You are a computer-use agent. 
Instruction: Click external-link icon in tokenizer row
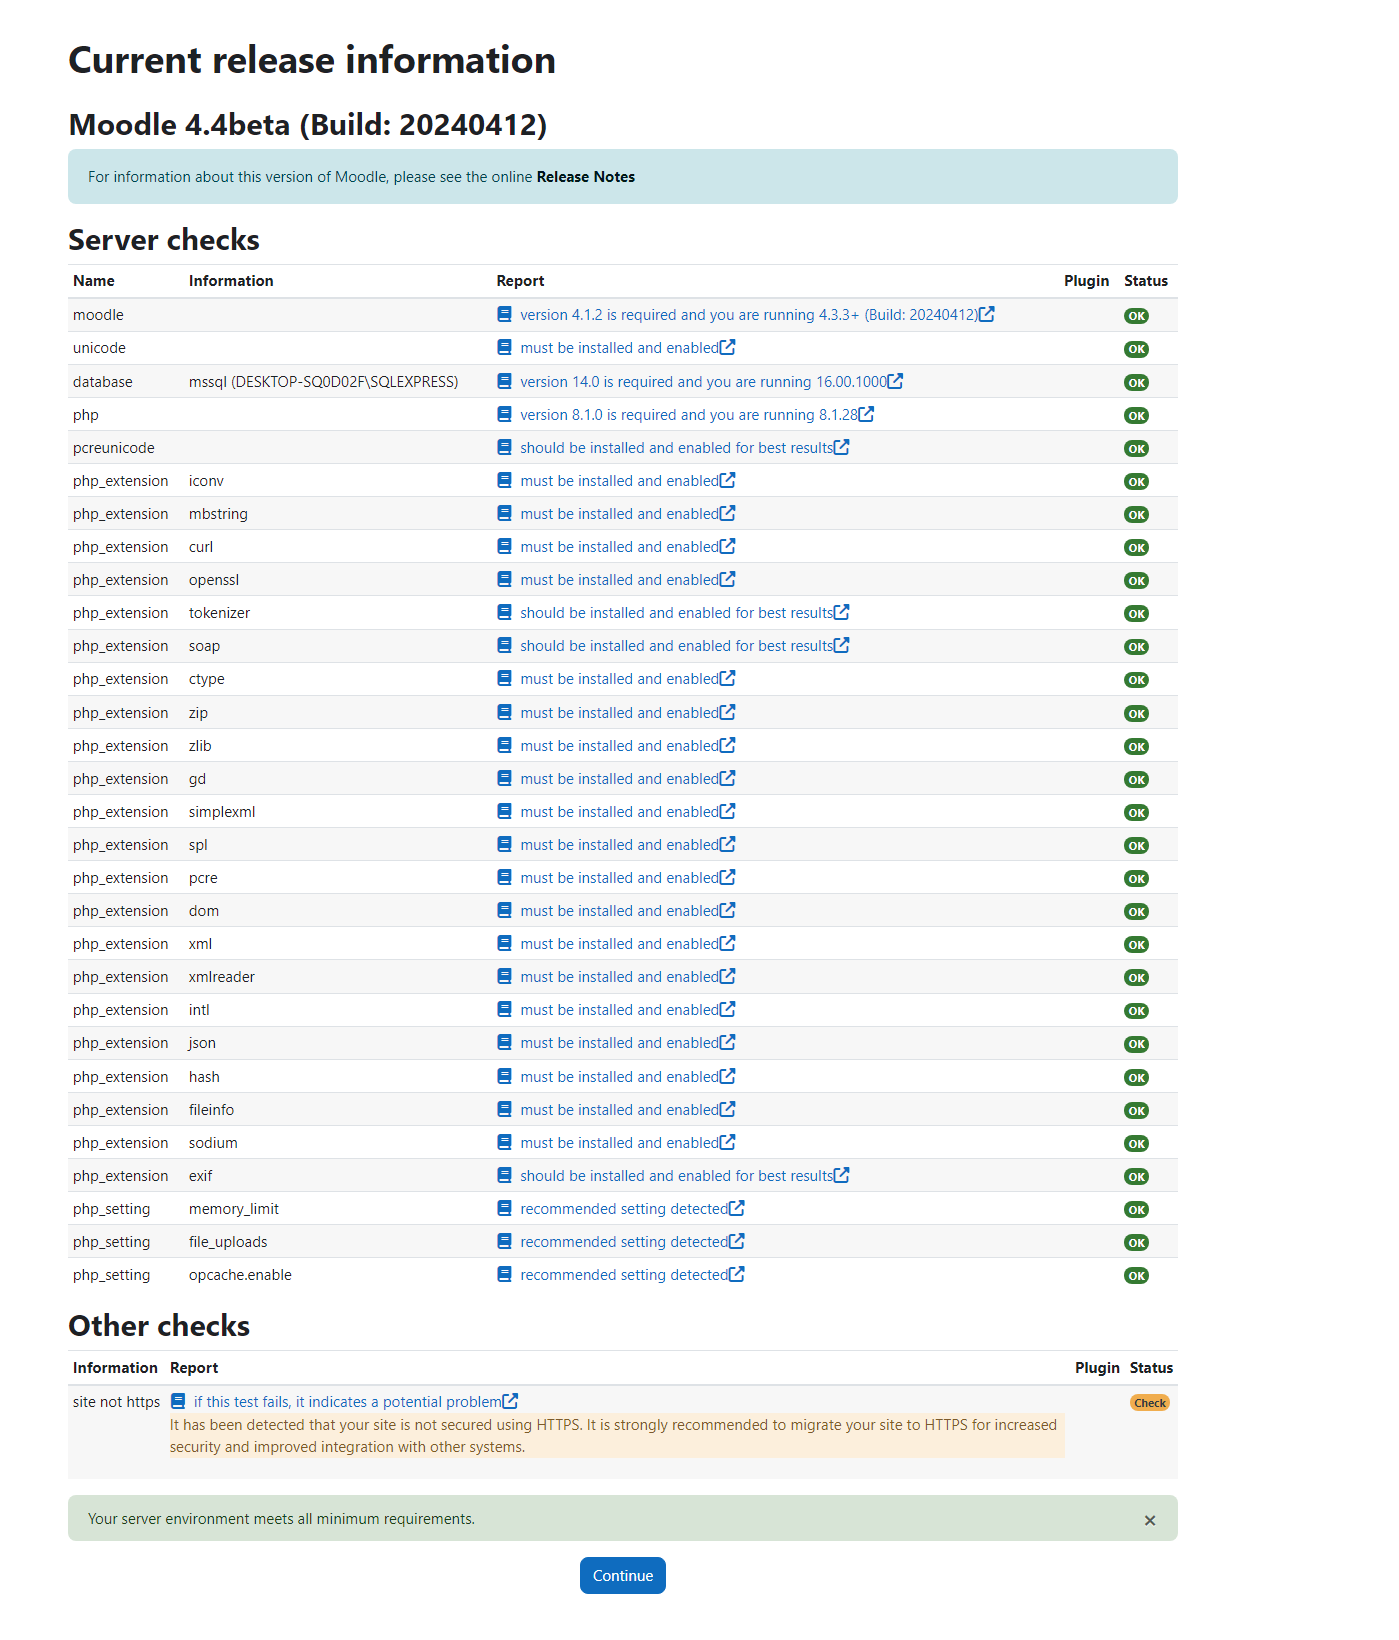[842, 612]
